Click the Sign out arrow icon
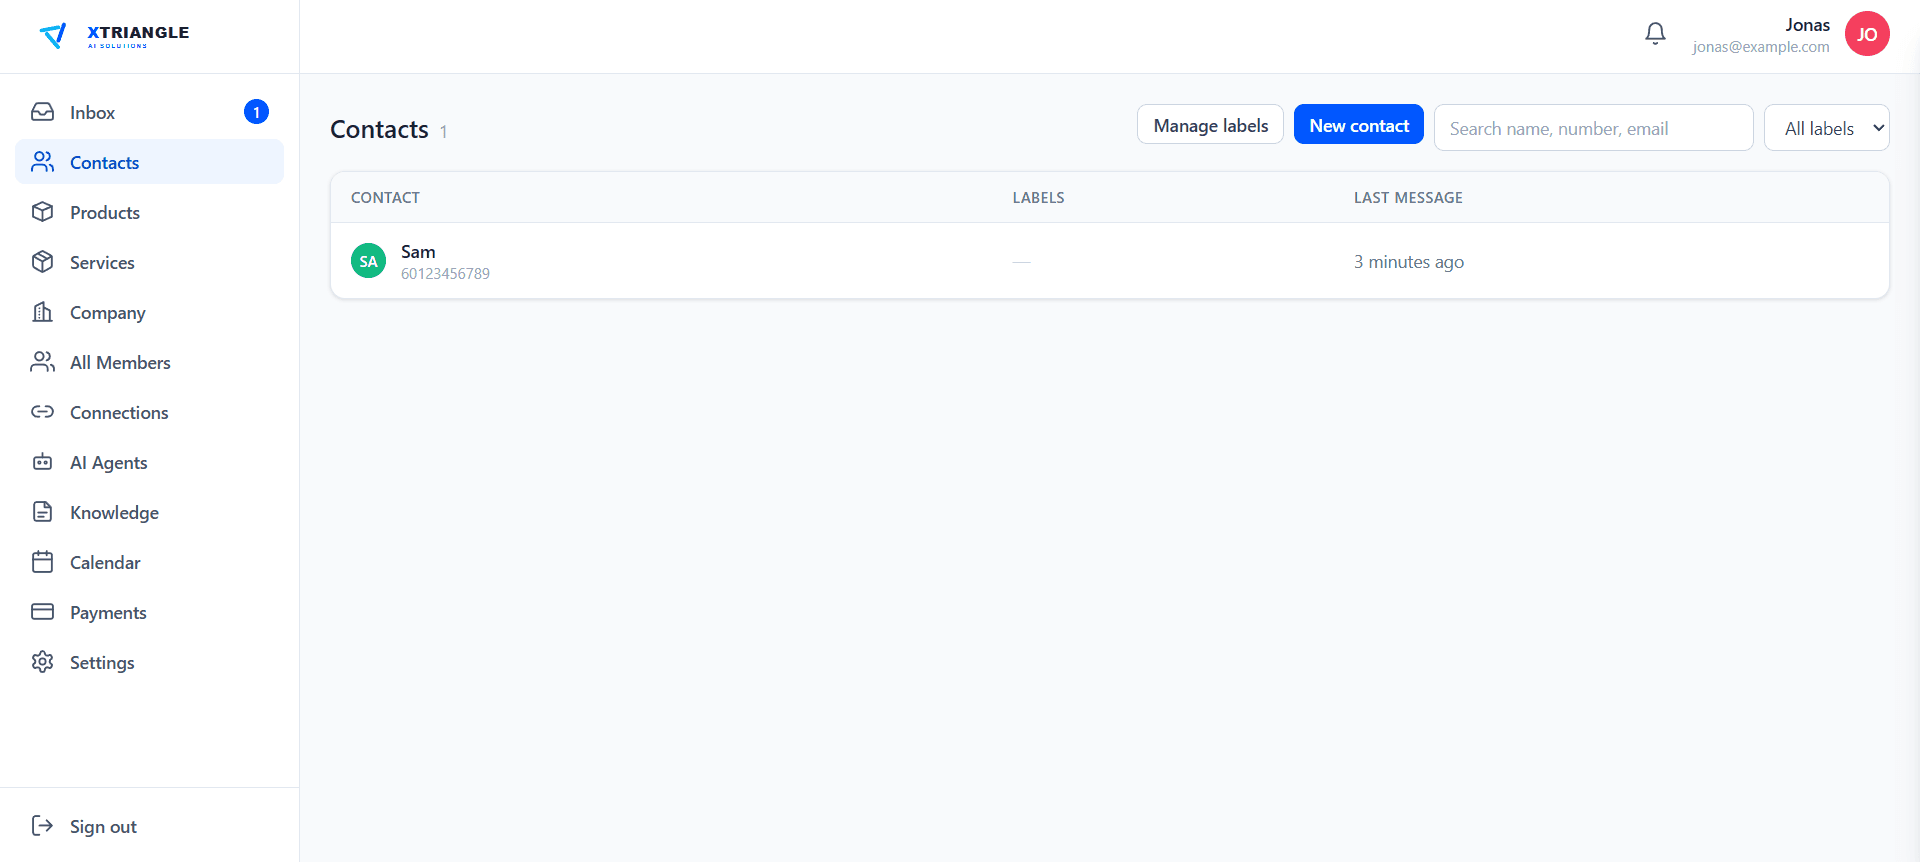This screenshot has height=862, width=1920. tap(42, 826)
